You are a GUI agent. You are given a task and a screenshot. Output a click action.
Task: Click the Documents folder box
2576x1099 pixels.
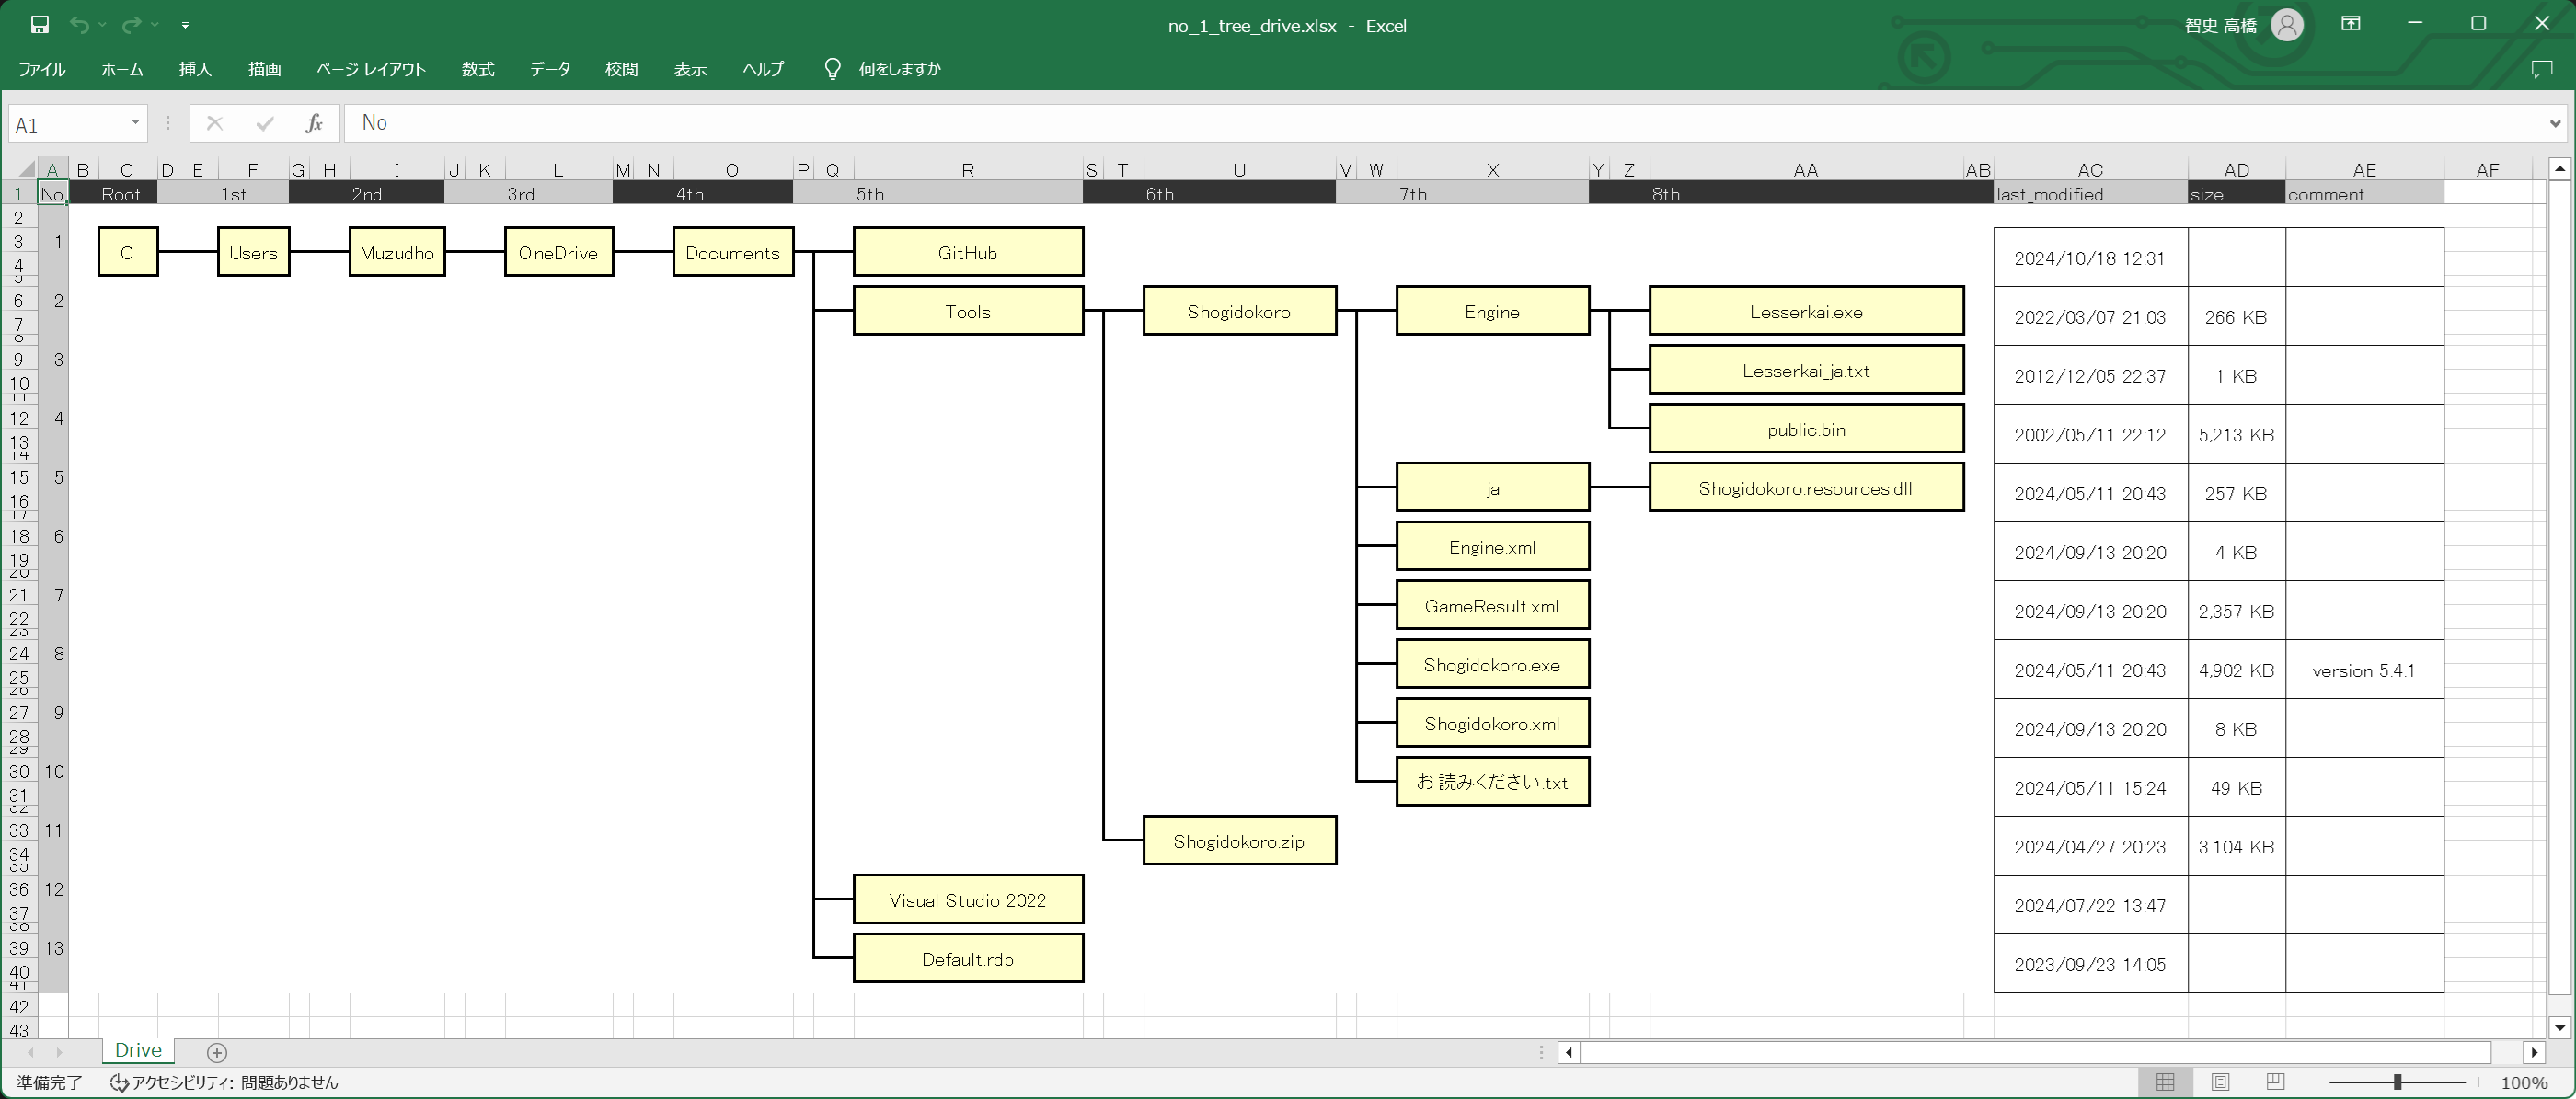click(x=733, y=252)
